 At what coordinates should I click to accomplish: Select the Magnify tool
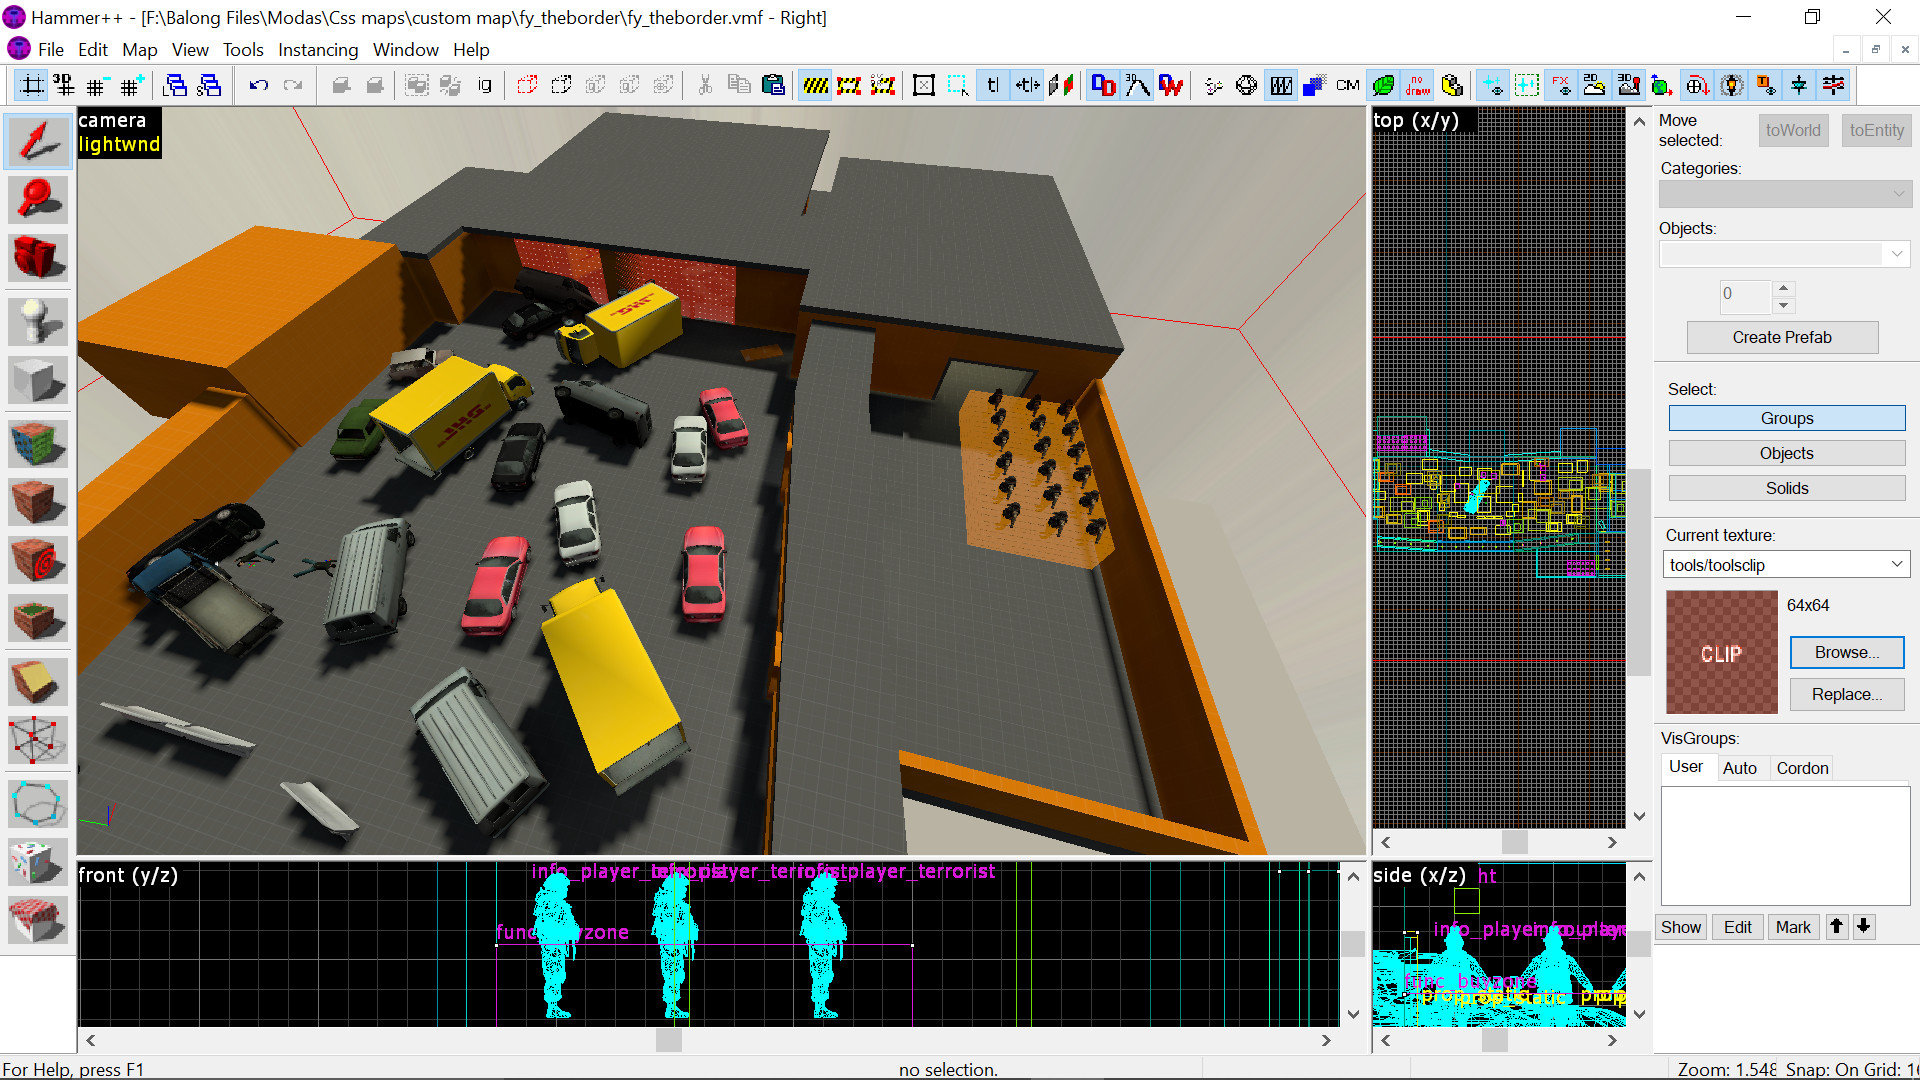[x=37, y=199]
